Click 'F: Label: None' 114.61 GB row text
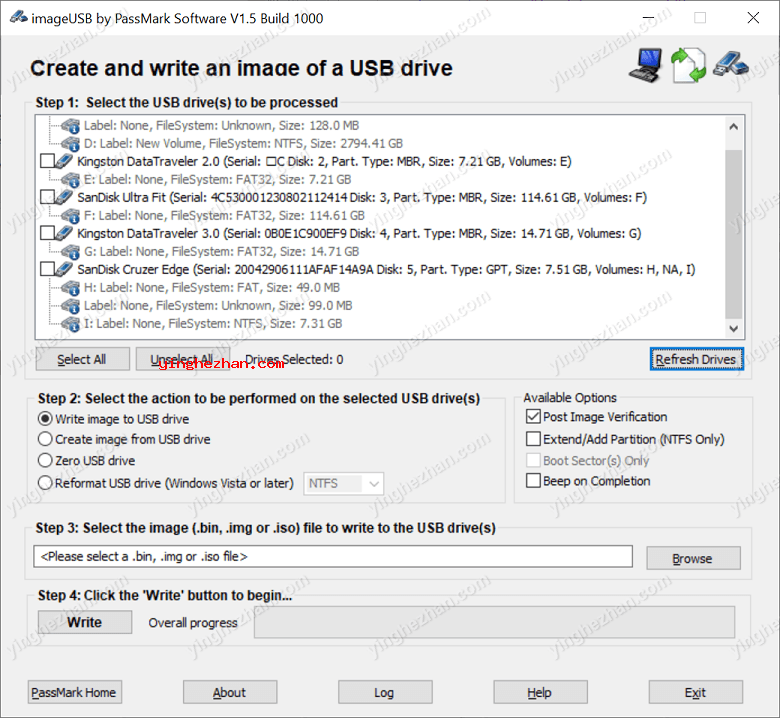 [x=224, y=215]
